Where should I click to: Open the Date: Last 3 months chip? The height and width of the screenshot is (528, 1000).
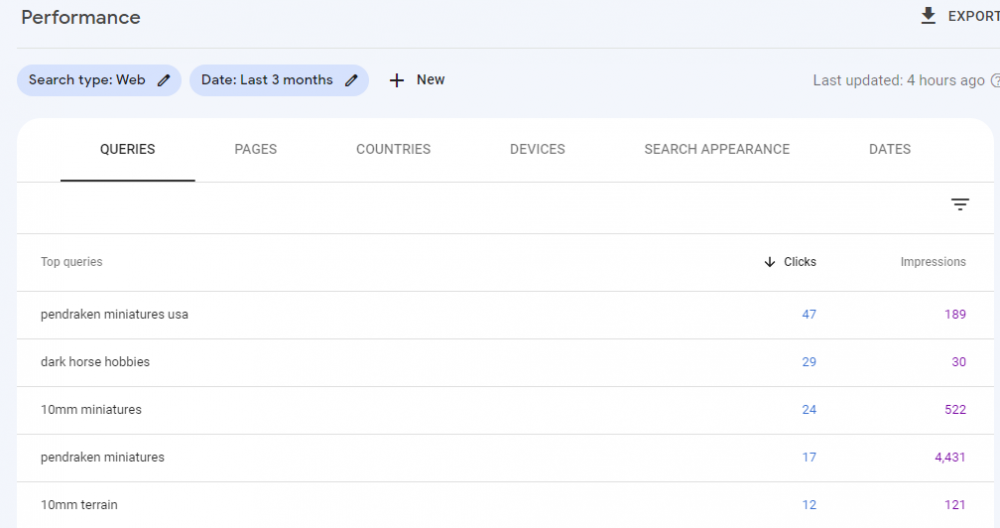(x=266, y=80)
